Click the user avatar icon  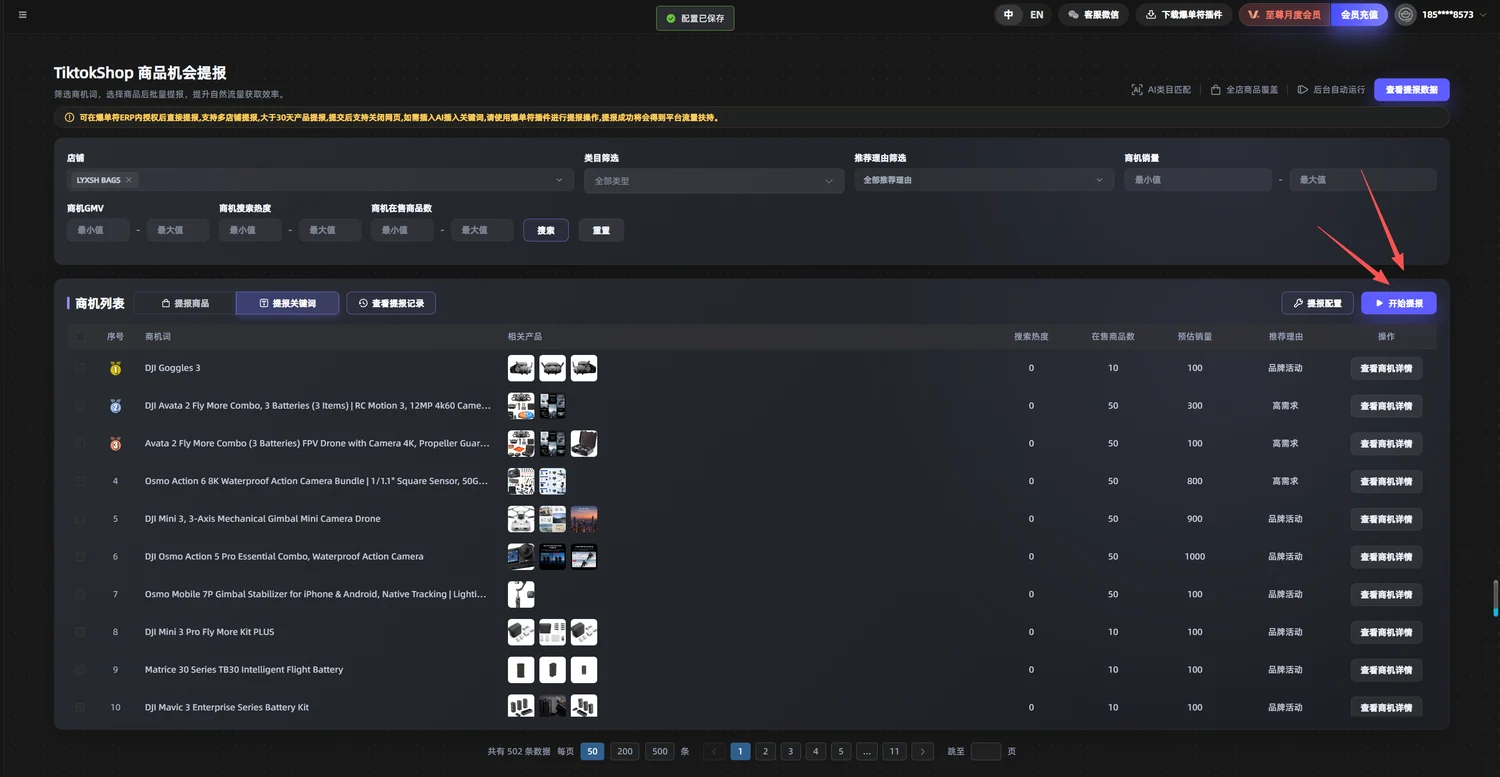(1406, 15)
